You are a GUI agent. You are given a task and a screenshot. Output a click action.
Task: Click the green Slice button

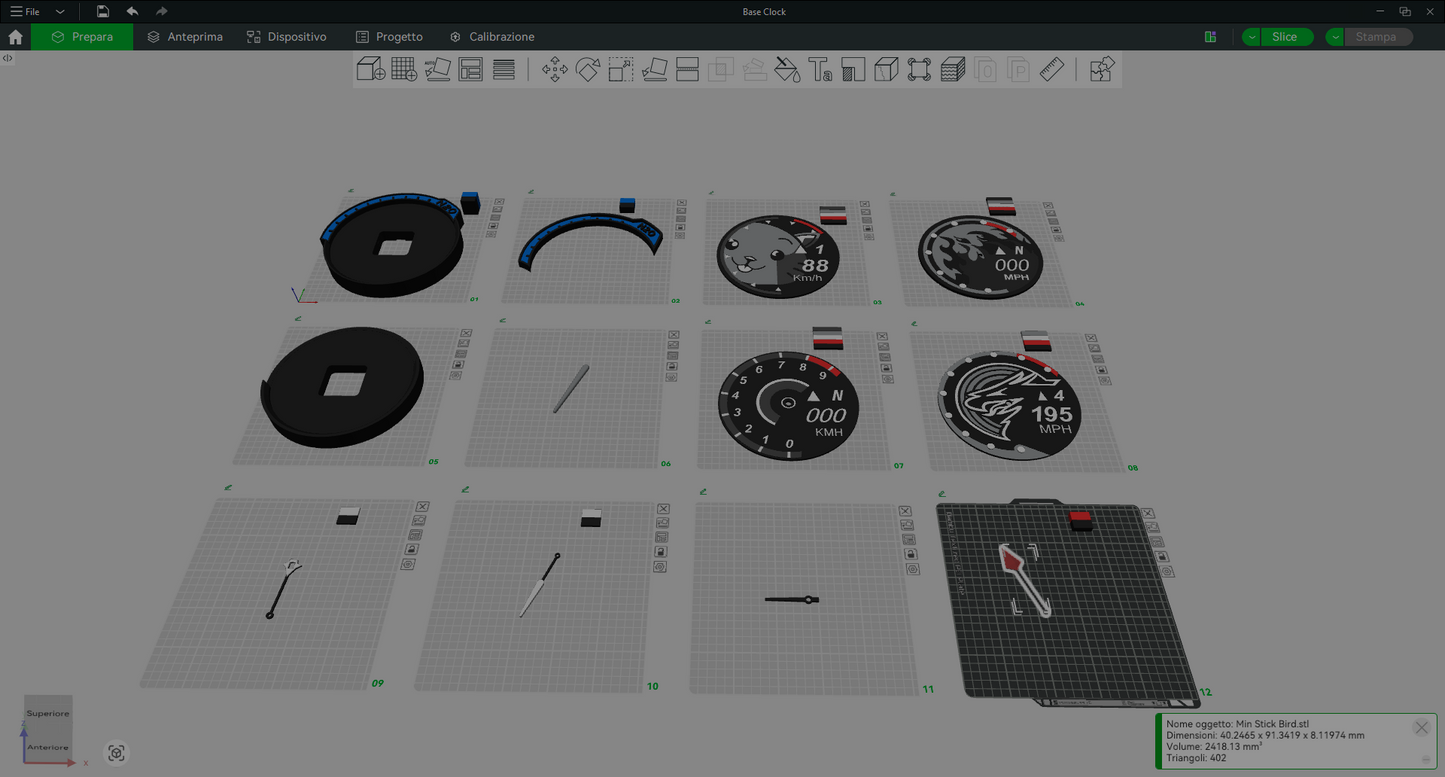point(1286,37)
